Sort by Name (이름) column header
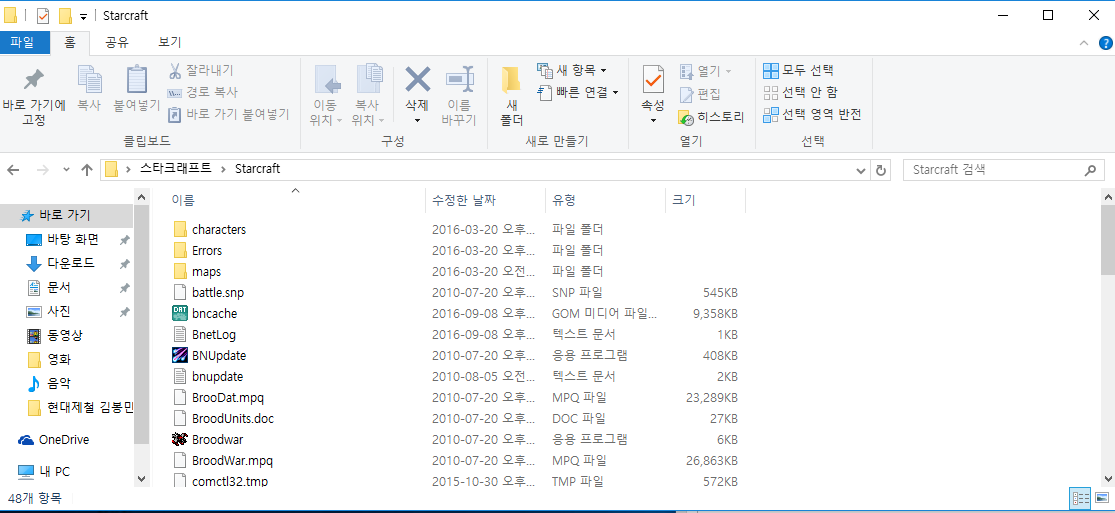 click(x=294, y=201)
